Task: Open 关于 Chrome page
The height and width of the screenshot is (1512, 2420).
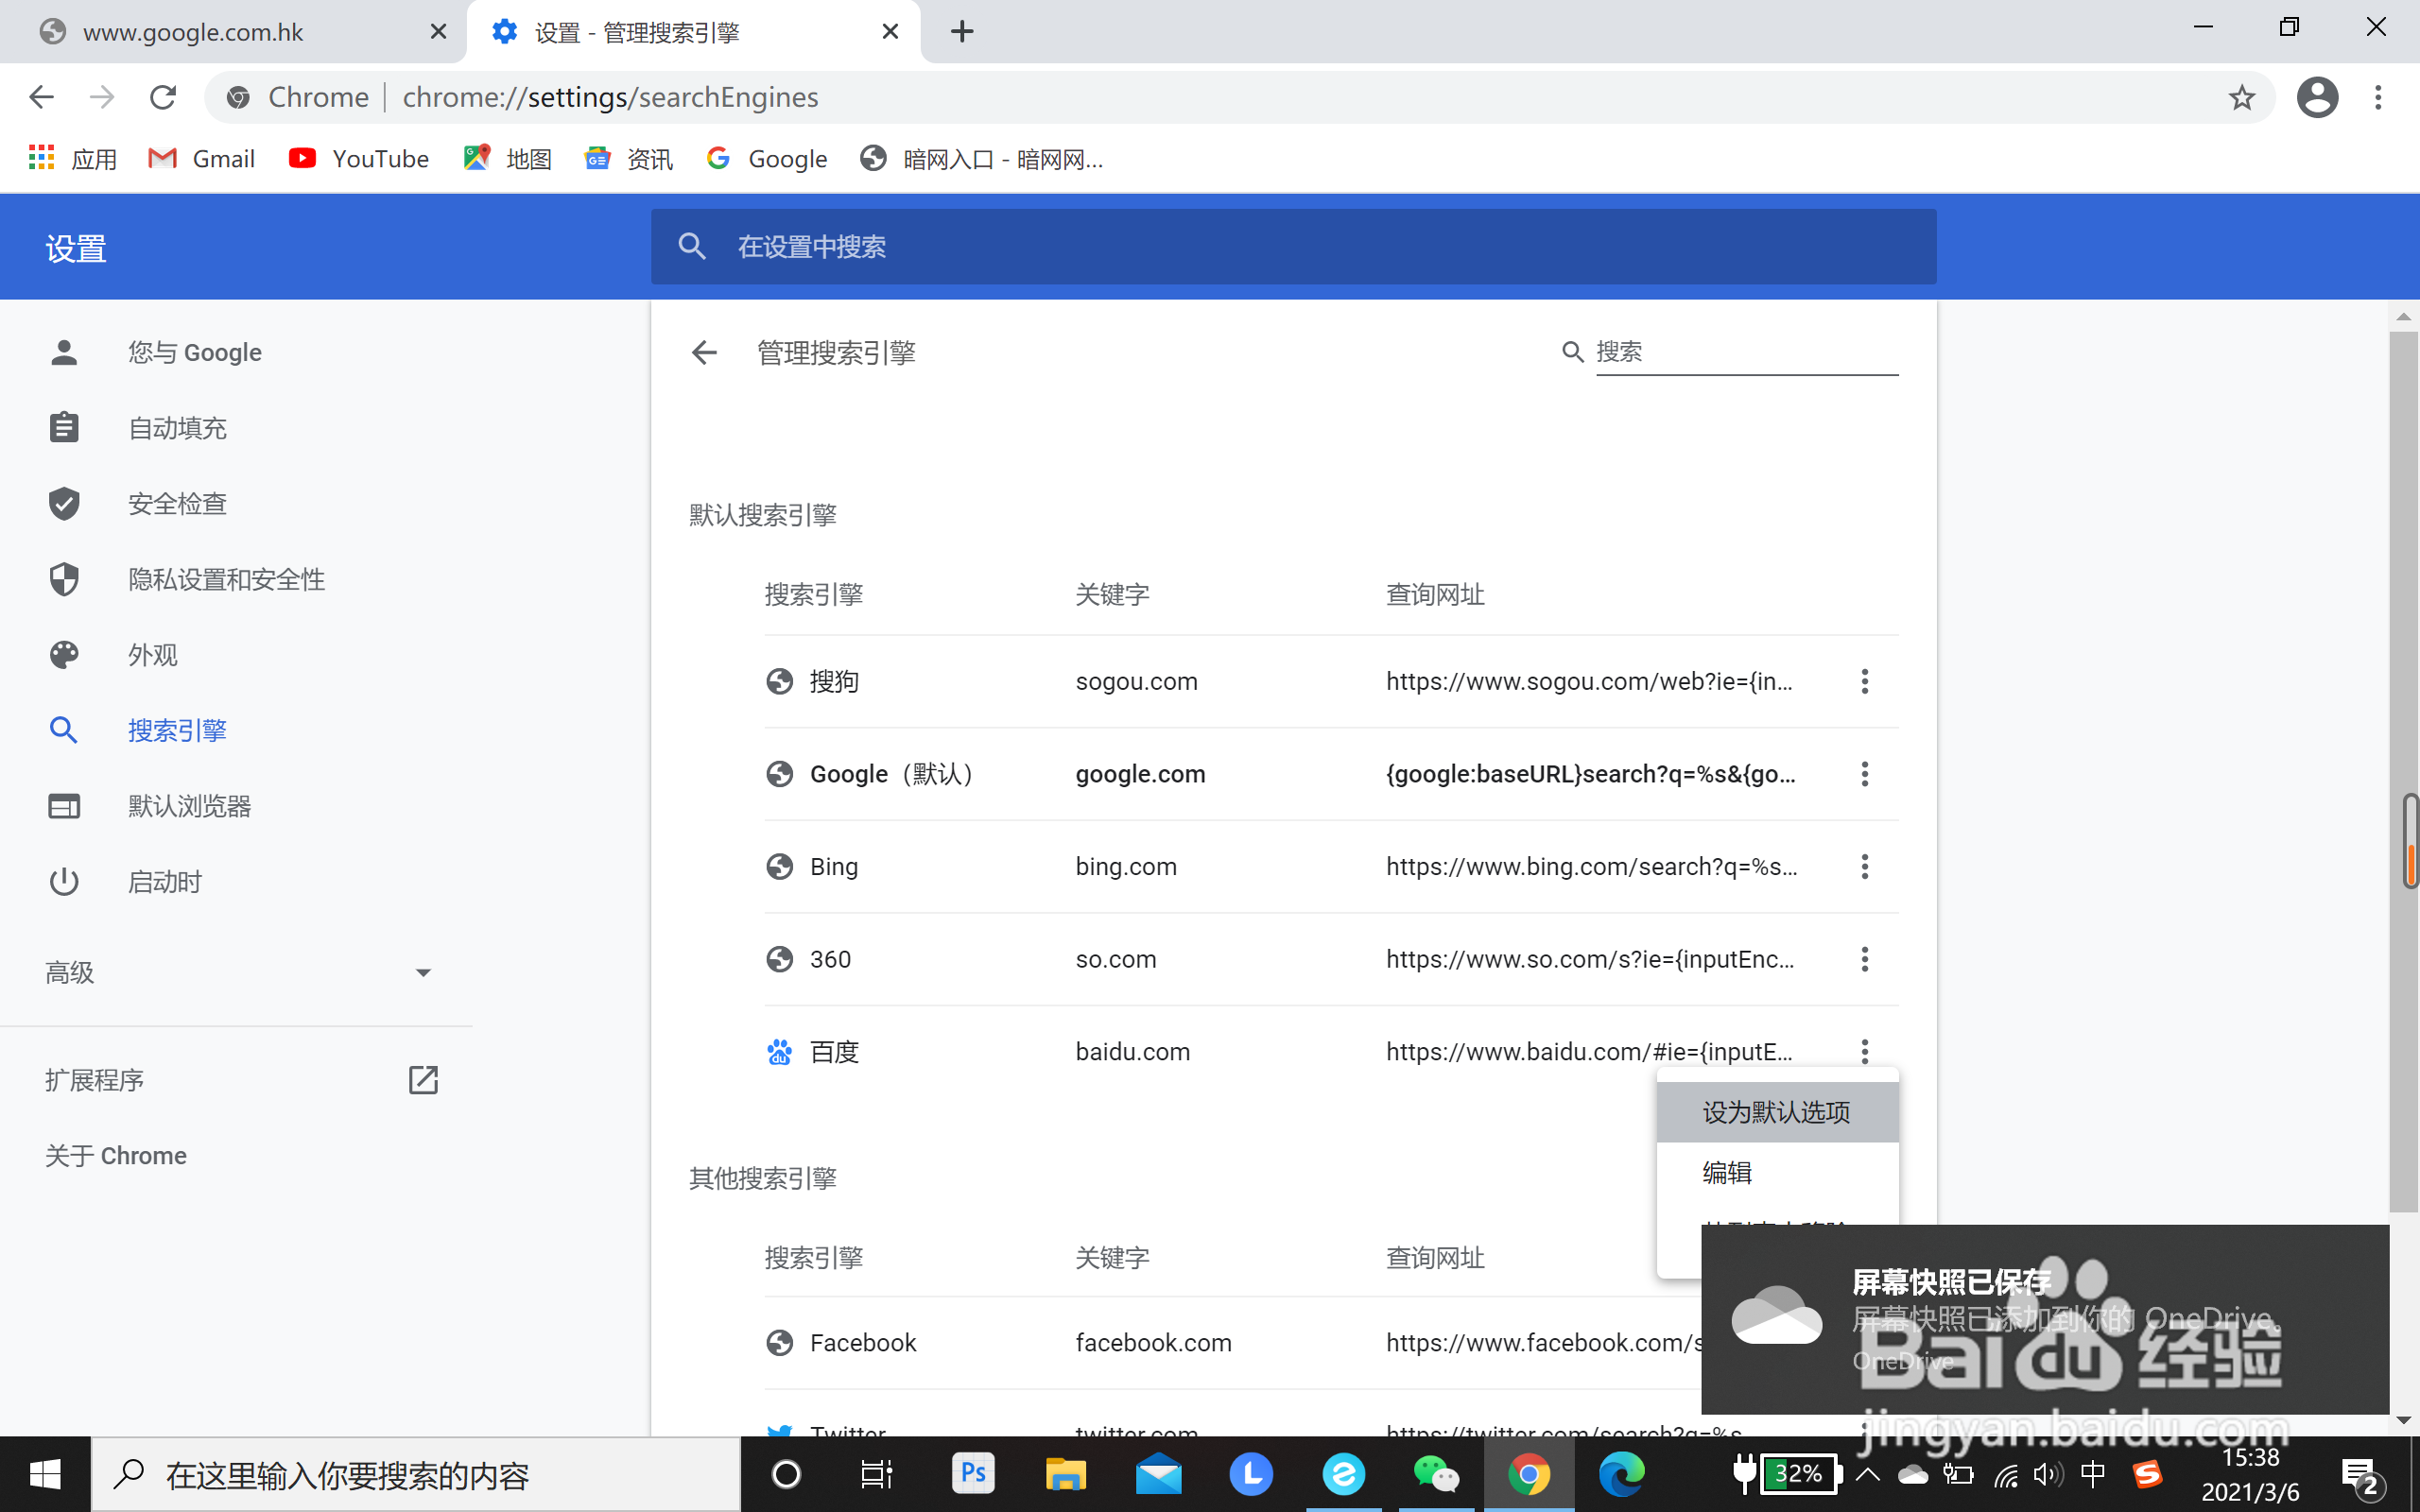Action: [x=116, y=1156]
